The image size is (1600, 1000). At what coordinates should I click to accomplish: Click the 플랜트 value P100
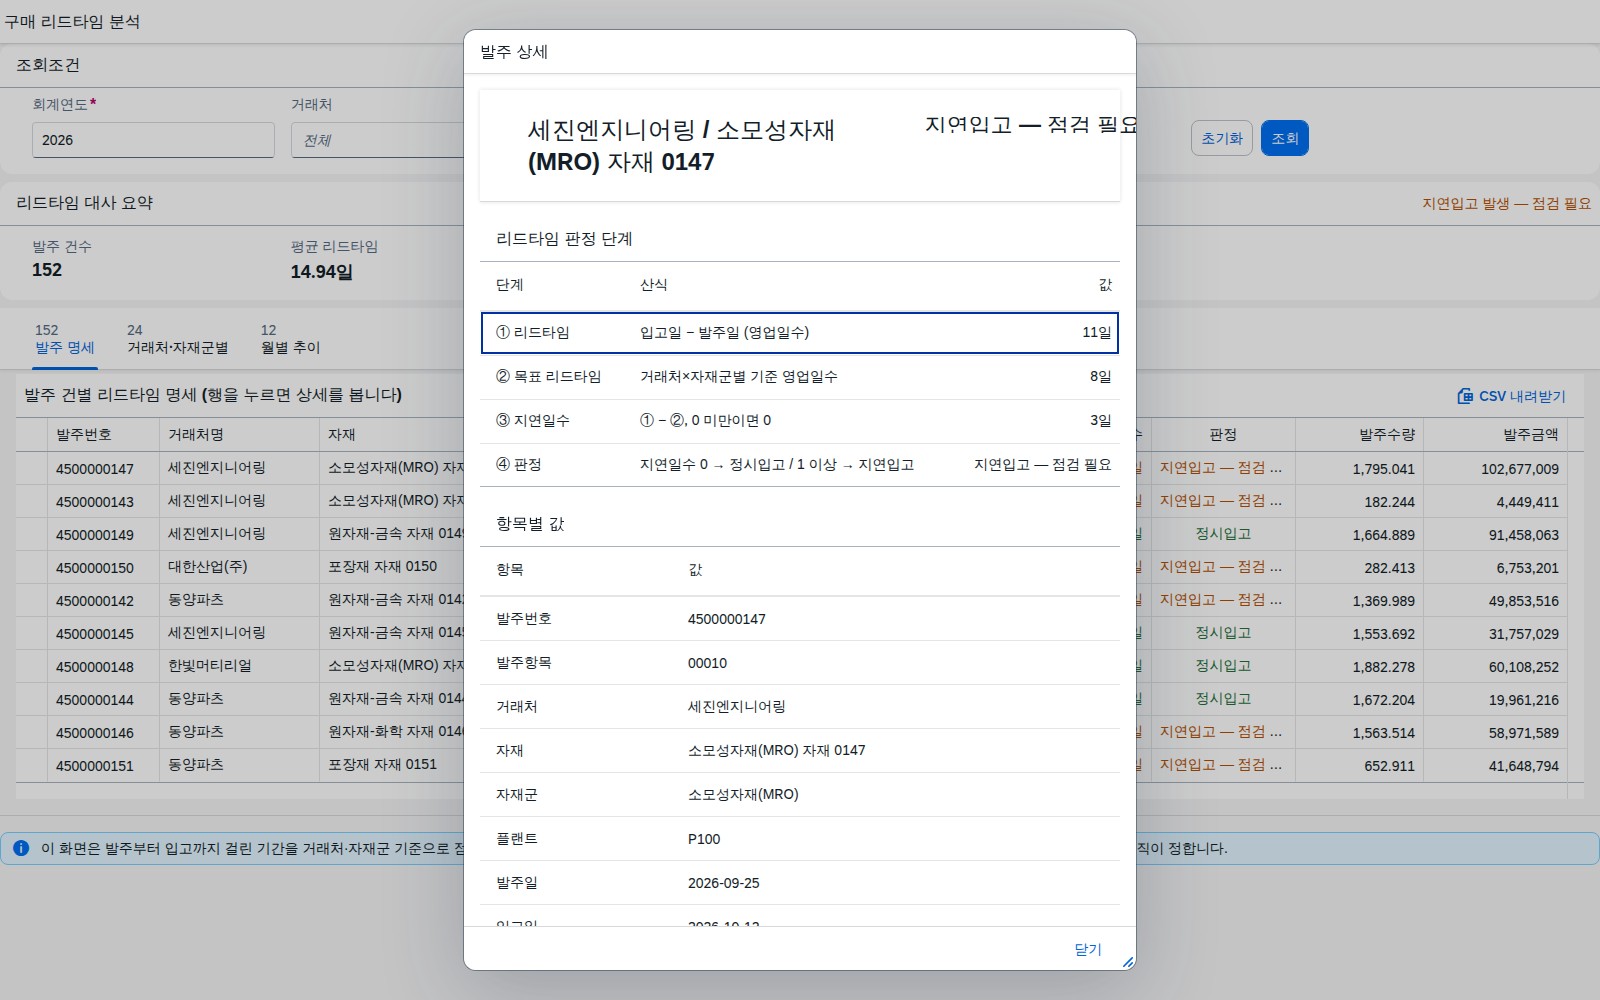704,839
